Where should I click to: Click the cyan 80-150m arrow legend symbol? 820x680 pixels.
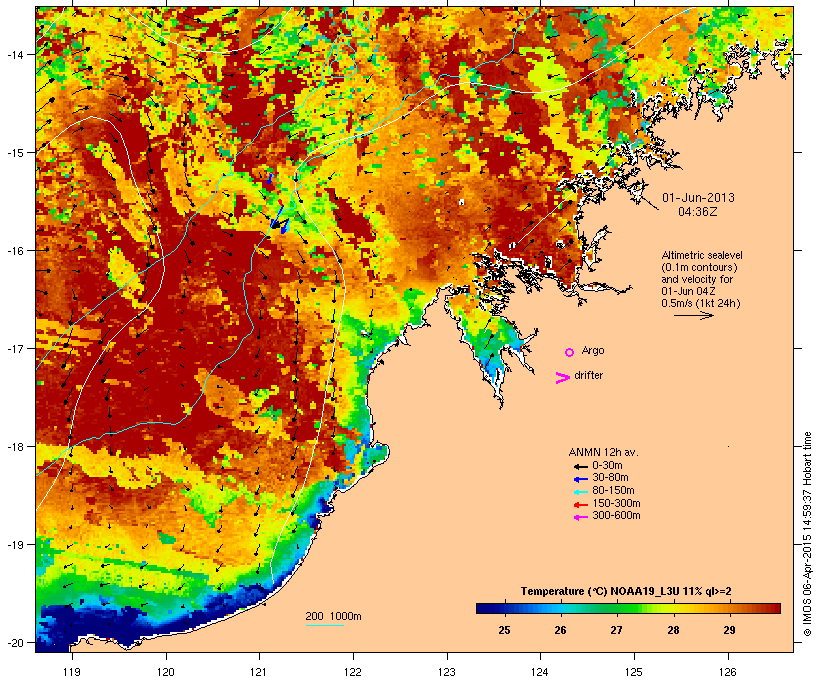click(580, 492)
